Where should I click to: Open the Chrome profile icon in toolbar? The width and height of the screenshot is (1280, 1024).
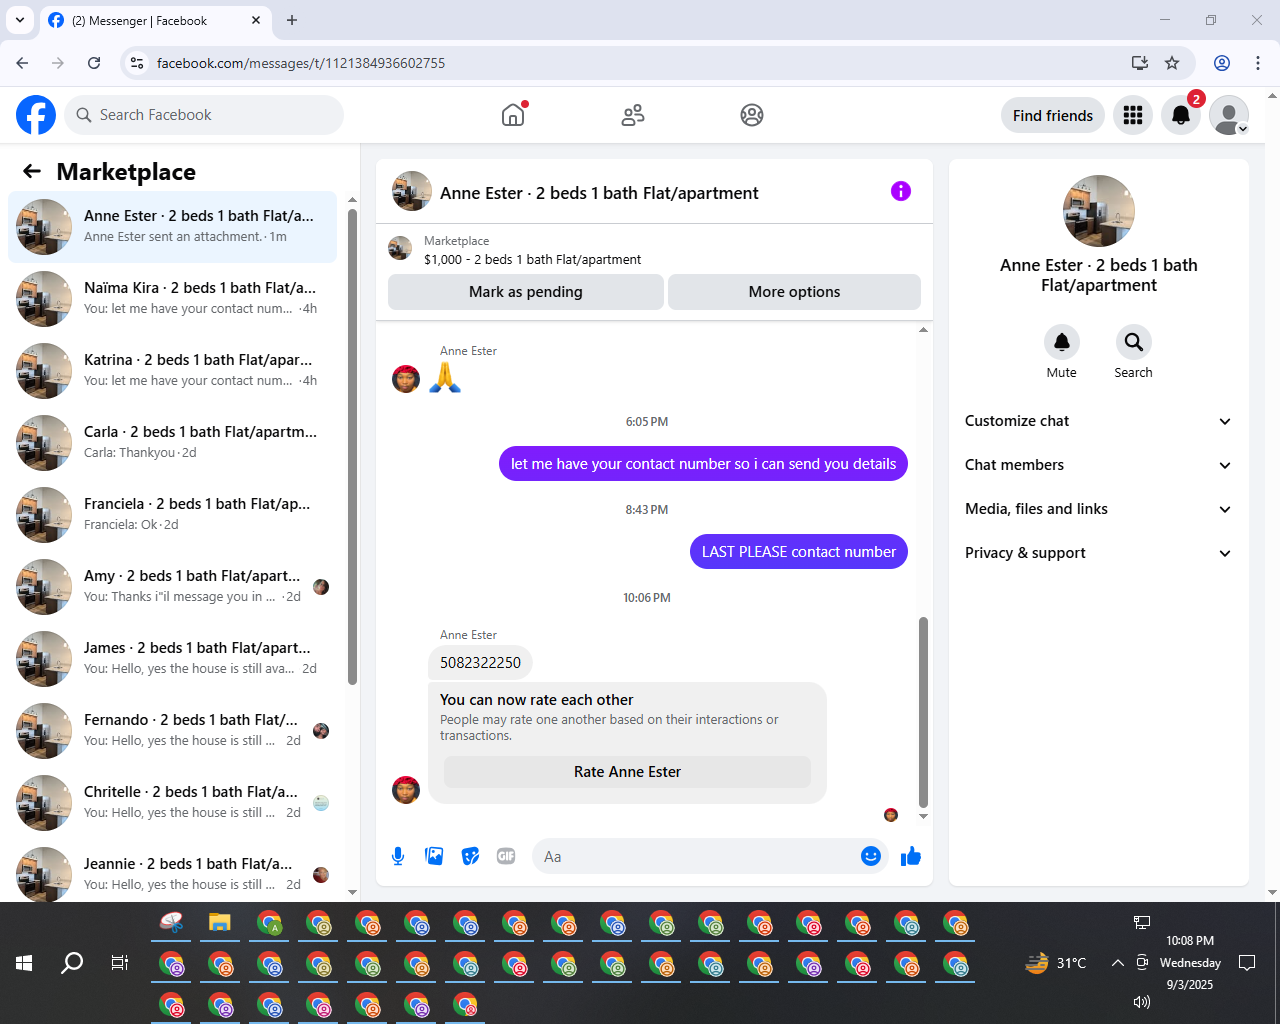click(1222, 63)
